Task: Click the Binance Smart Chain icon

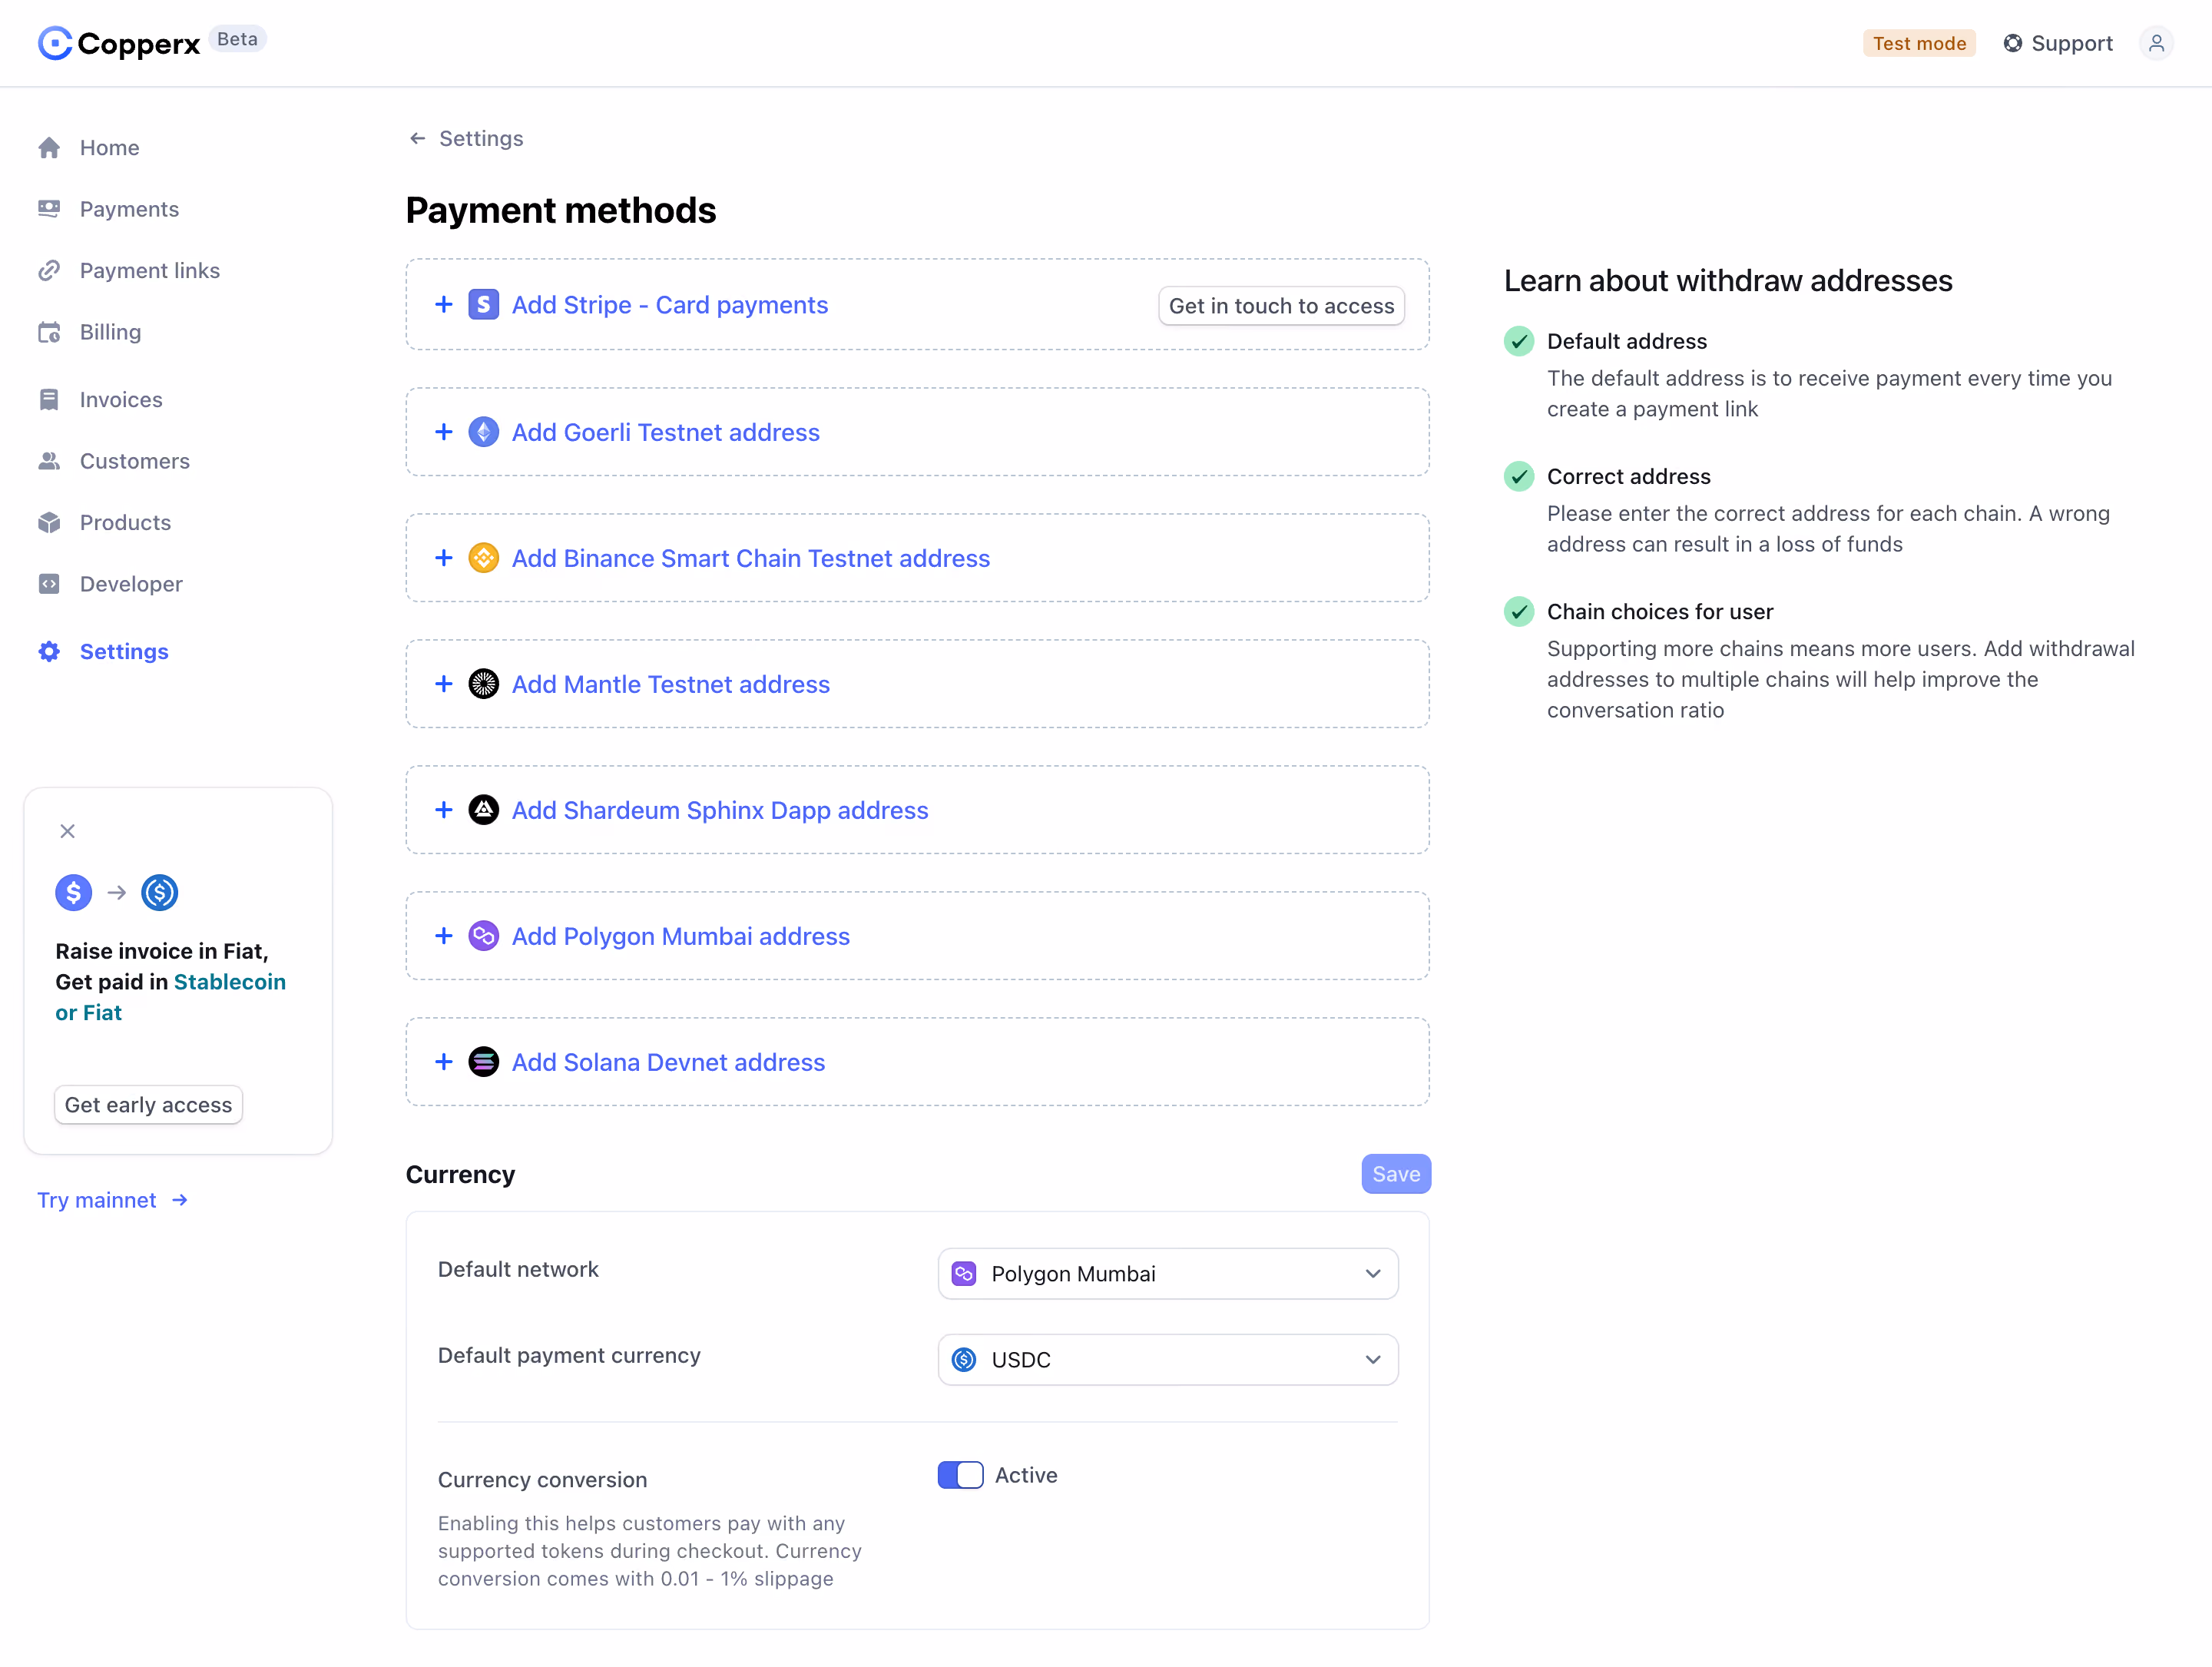Action: click(484, 558)
